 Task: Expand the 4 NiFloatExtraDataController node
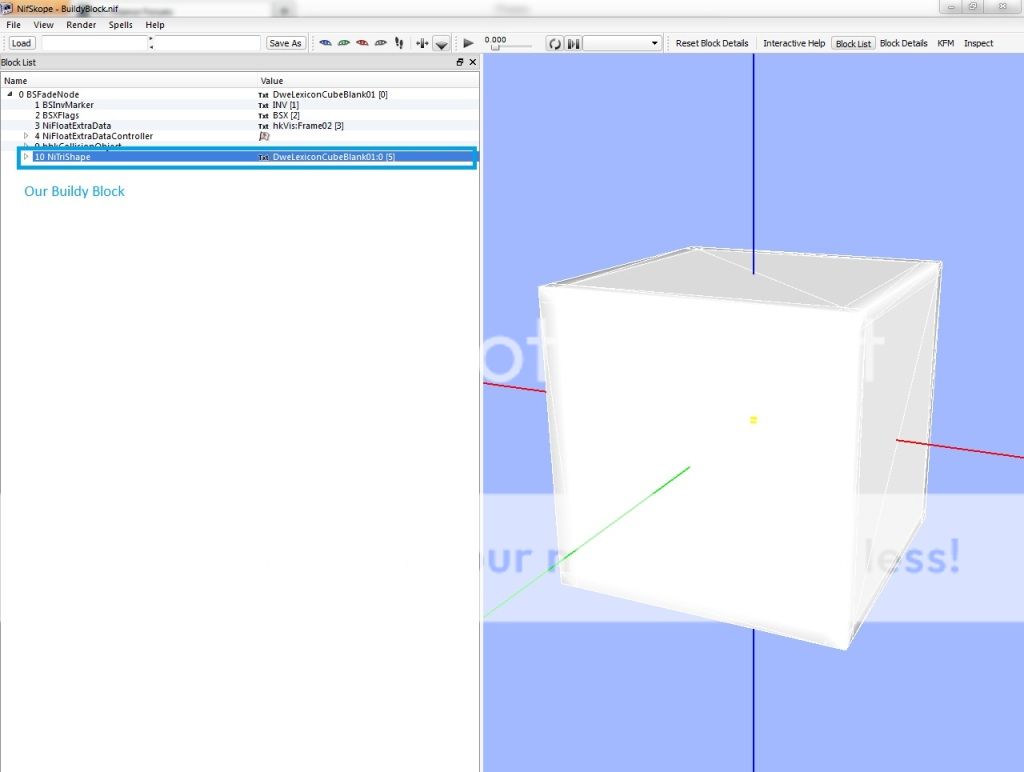[x=26, y=136]
